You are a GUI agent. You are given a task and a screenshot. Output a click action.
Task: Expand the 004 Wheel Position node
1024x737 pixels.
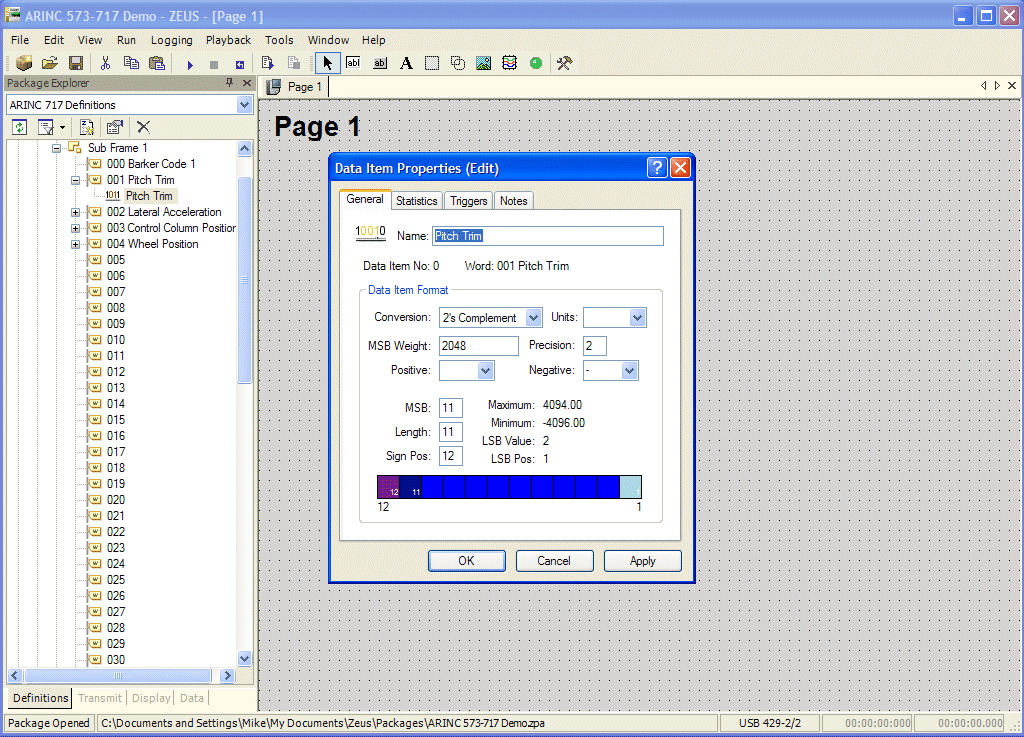coord(76,244)
